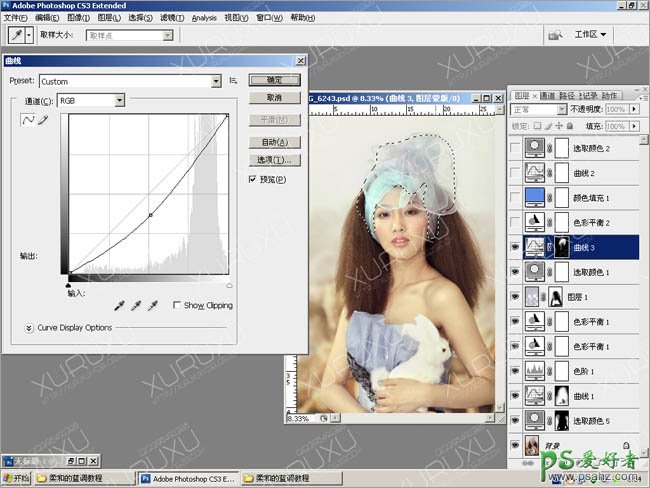Select the pencil draw-curve tool
This screenshot has height=488, width=650.
tap(42, 120)
